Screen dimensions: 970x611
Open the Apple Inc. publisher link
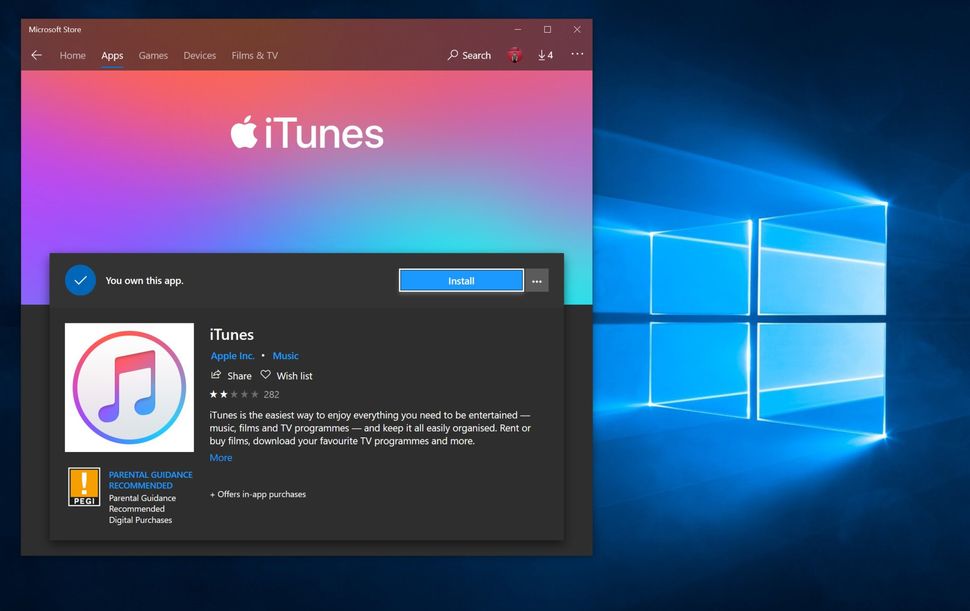[x=231, y=355]
